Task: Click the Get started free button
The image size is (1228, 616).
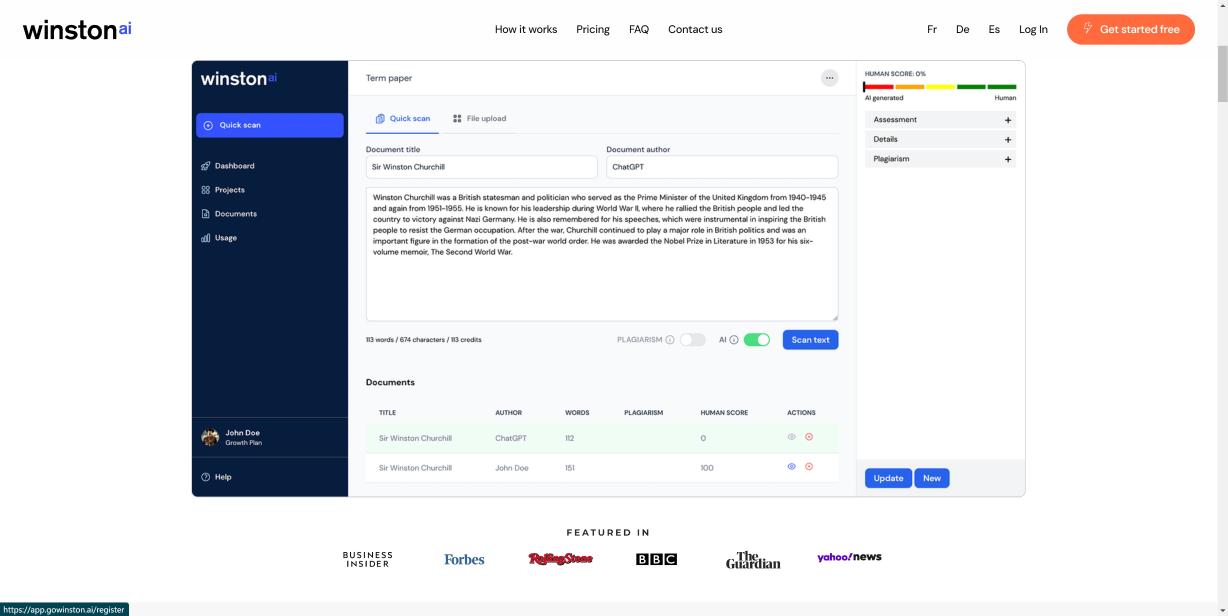Action: (x=1131, y=29)
